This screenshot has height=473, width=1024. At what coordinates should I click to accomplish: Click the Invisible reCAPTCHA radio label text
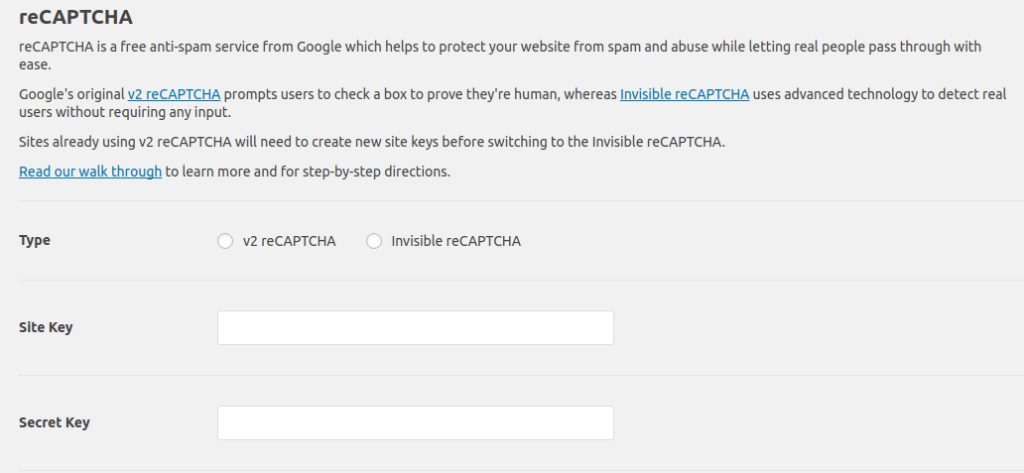click(455, 241)
